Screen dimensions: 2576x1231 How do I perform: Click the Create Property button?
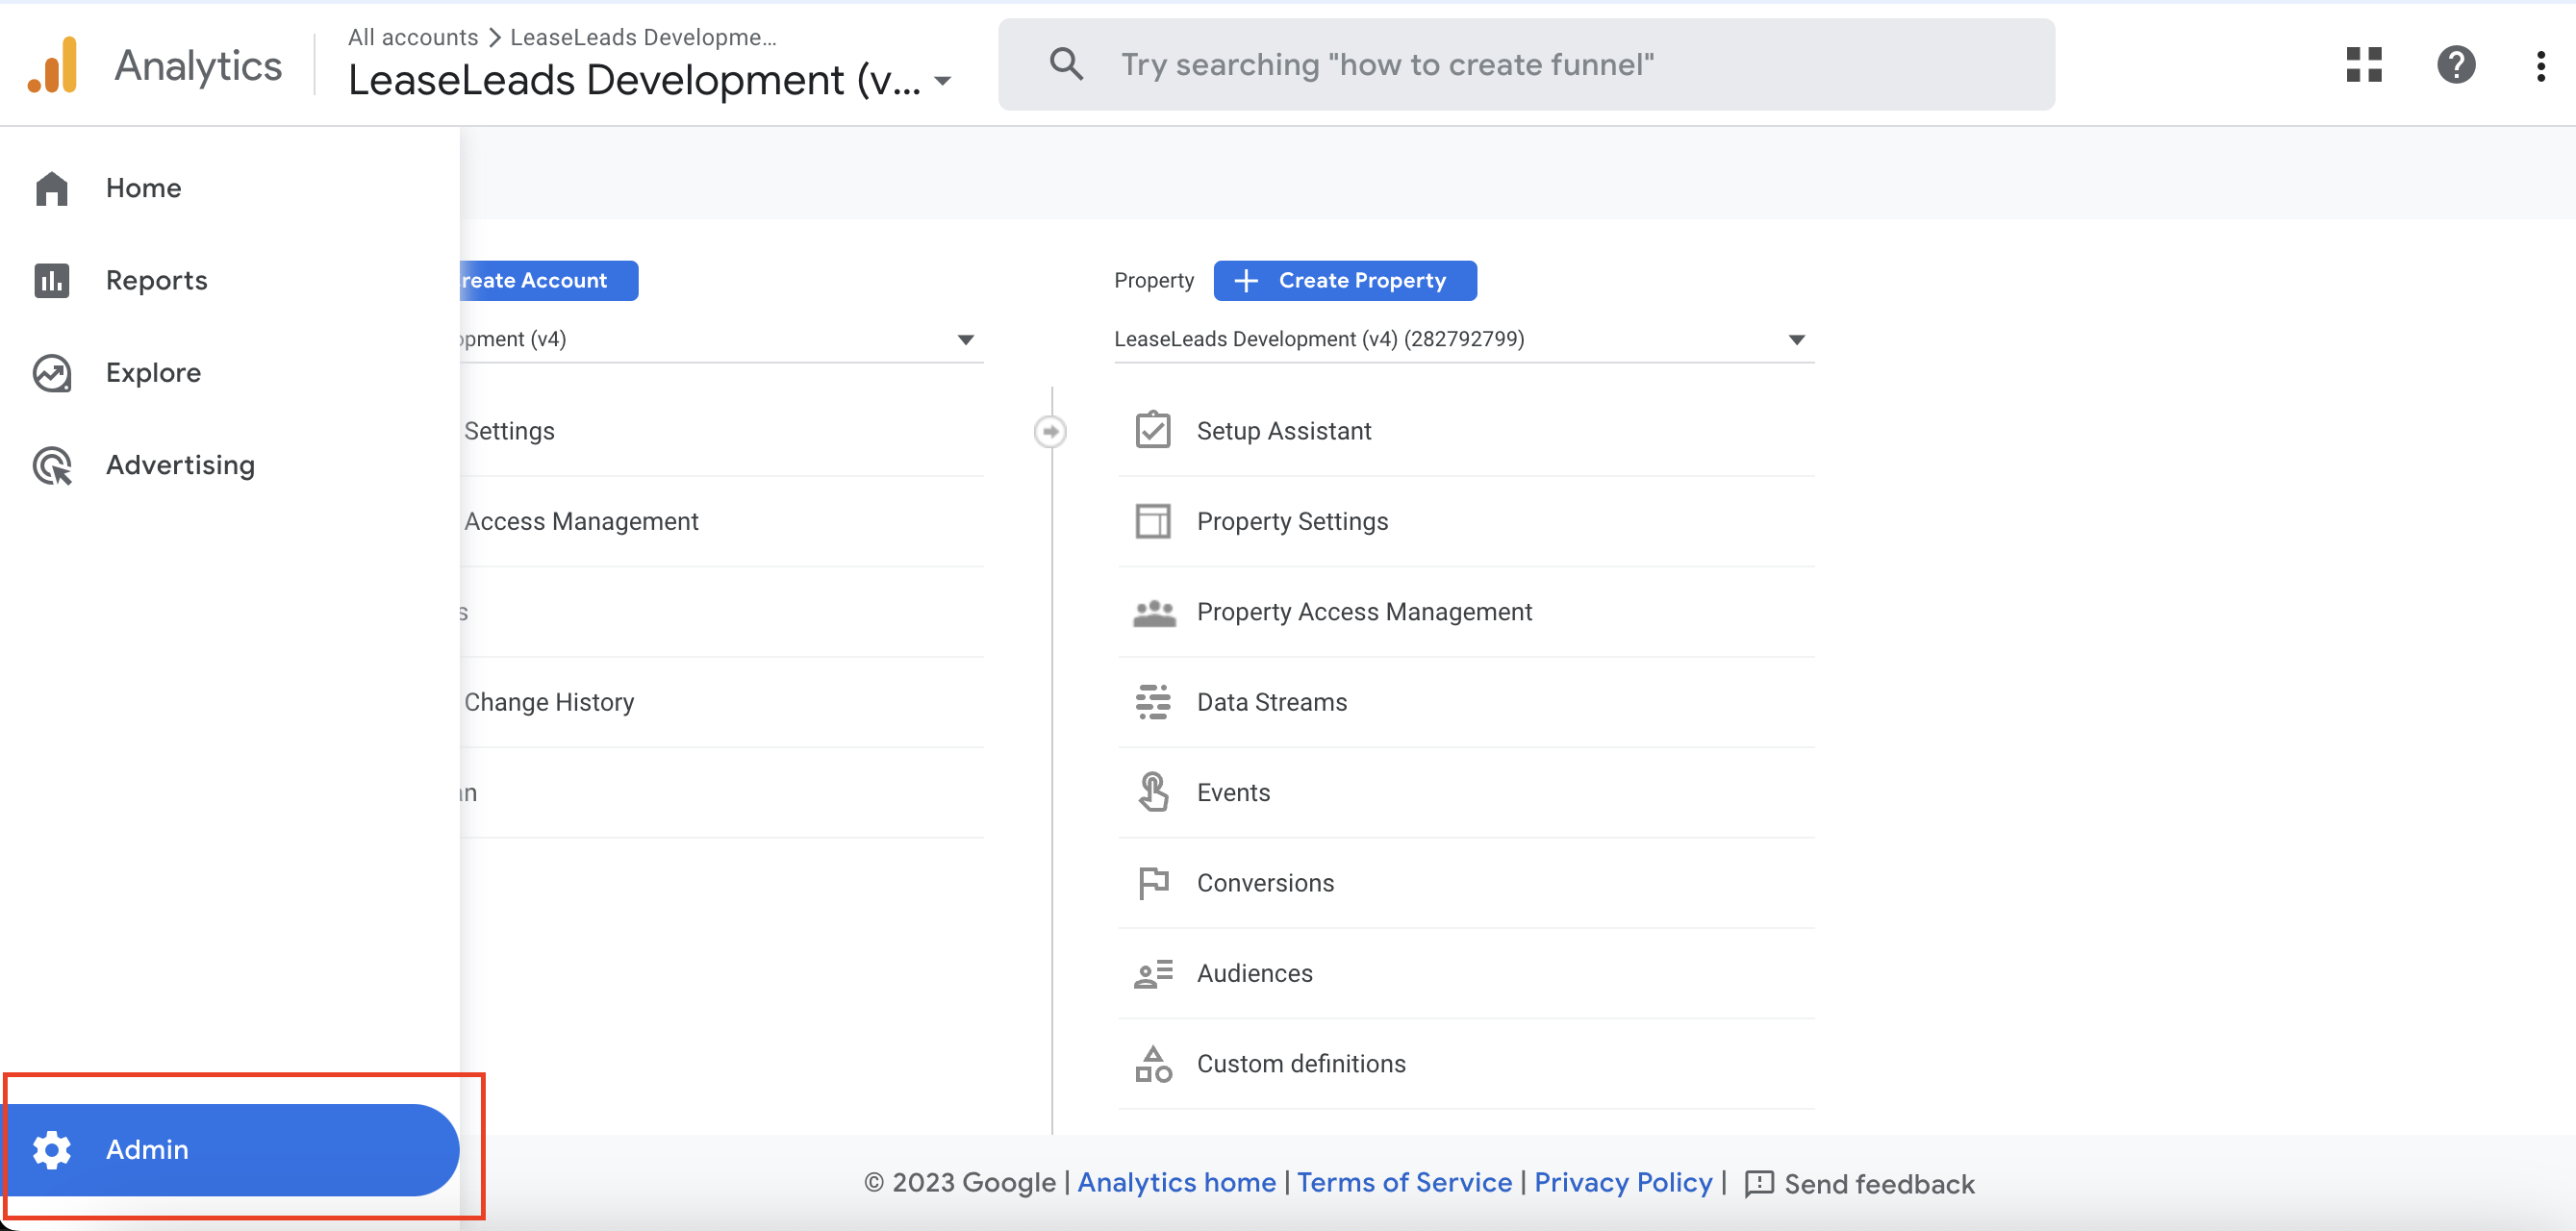tap(1345, 281)
